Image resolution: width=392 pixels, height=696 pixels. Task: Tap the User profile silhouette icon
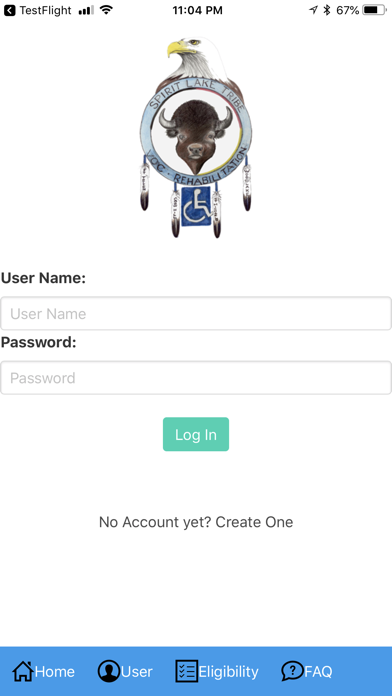pos(109,671)
